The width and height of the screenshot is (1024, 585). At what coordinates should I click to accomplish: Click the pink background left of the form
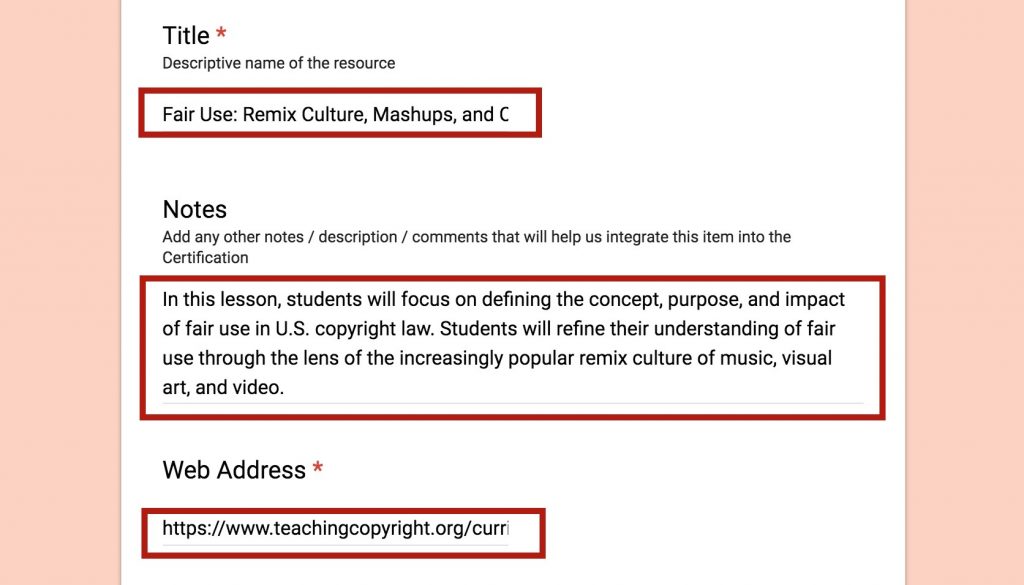(60, 292)
